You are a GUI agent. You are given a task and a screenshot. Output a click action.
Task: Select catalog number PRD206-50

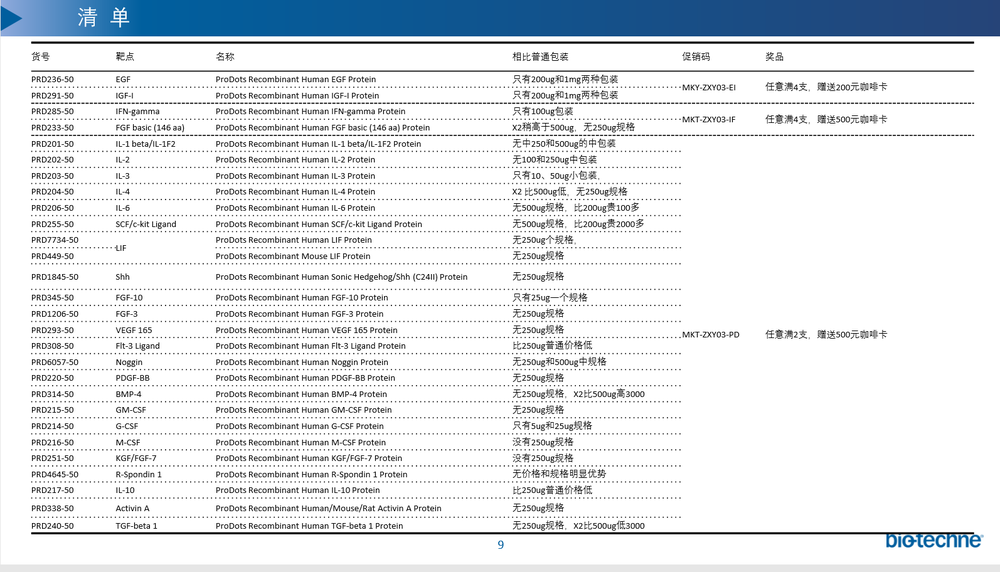(x=52, y=209)
